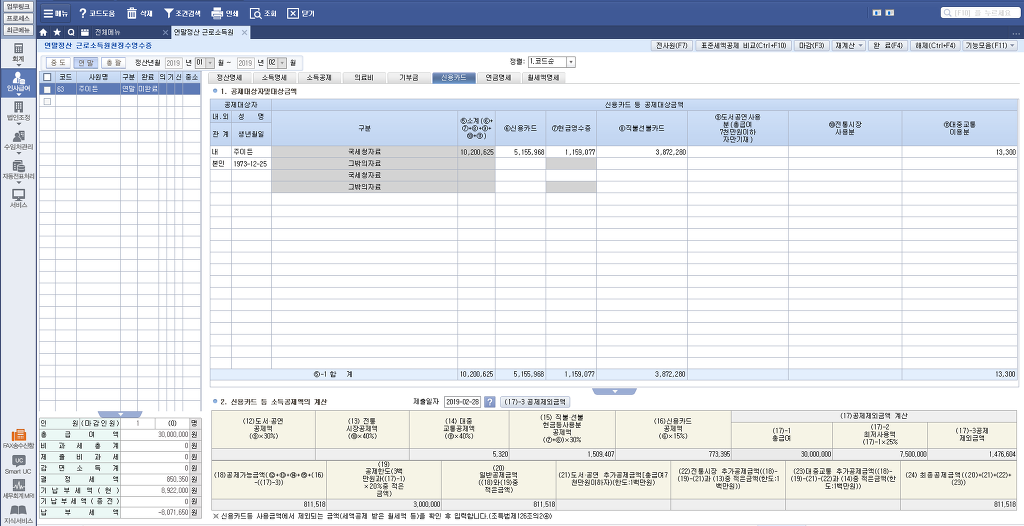Check the empty second row checkbox
This screenshot has width=1024, height=526.
[x=46, y=101]
